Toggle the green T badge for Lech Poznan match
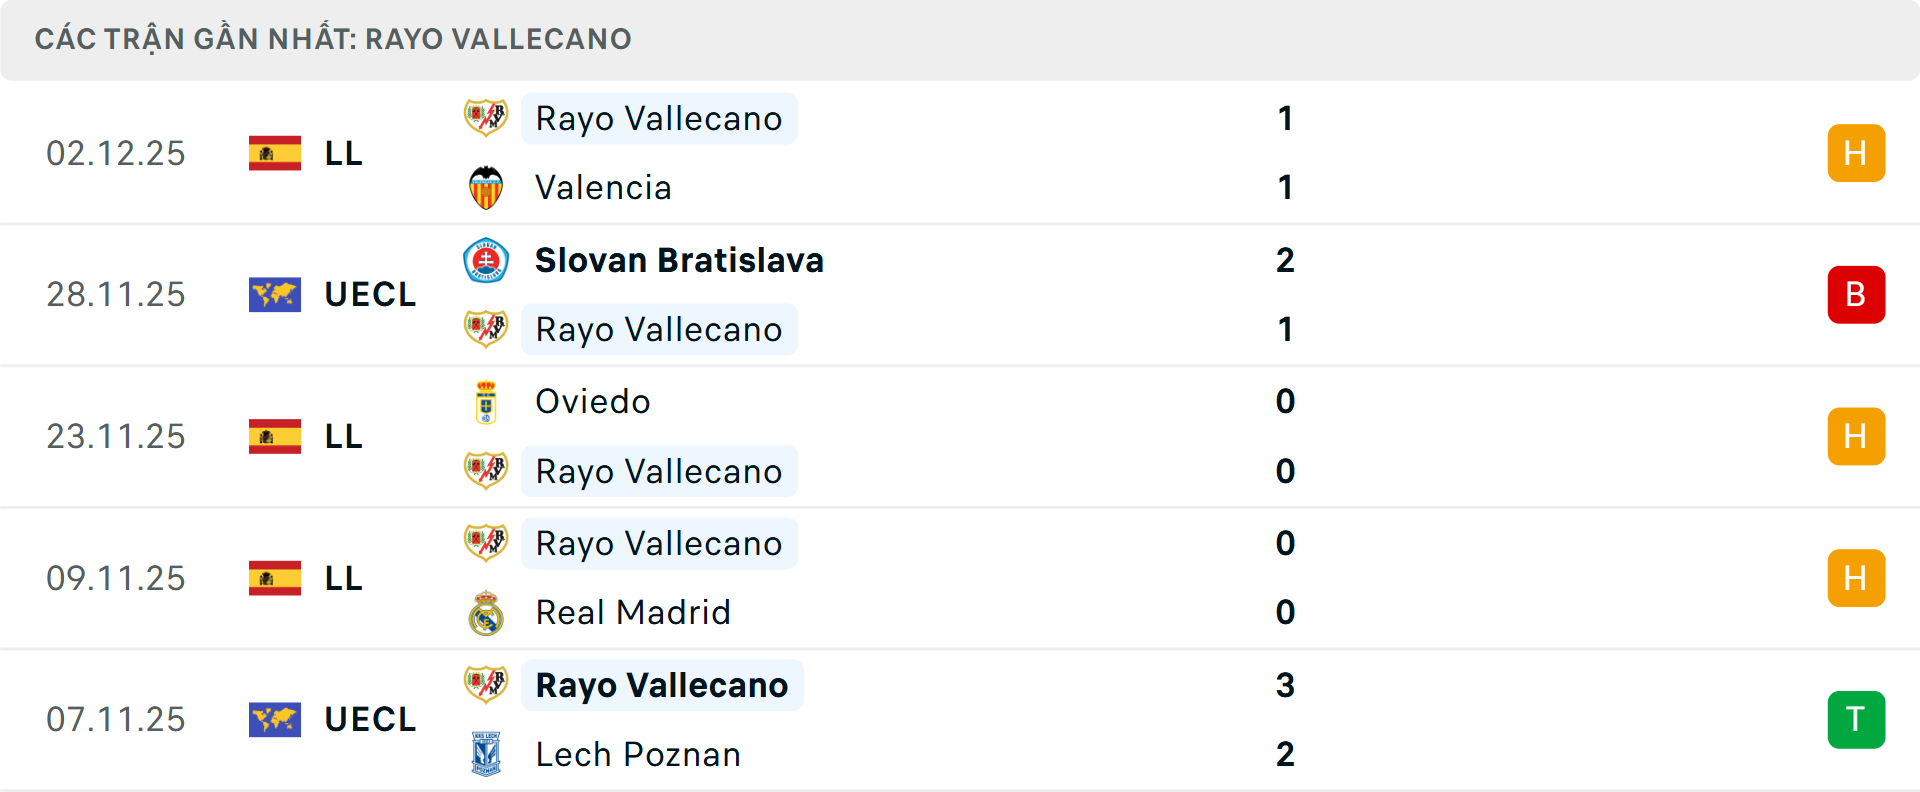This screenshot has height=792, width=1920. click(x=1856, y=719)
